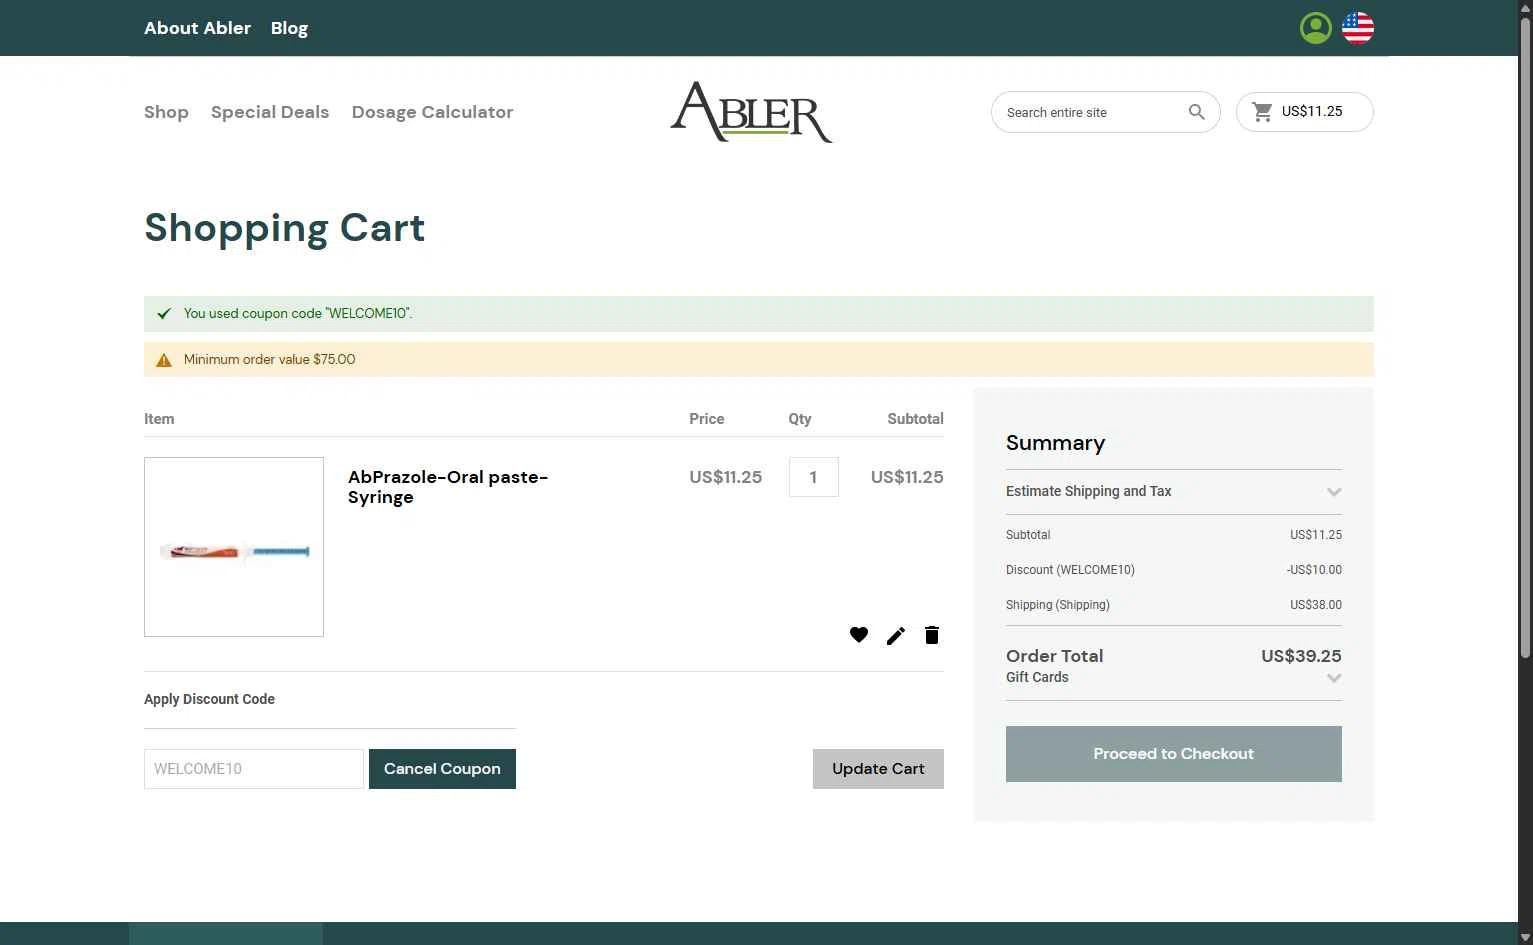Click the Apply Discount Code heading
The height and width of the screenshot is (945, 1533).
(209, 699)
